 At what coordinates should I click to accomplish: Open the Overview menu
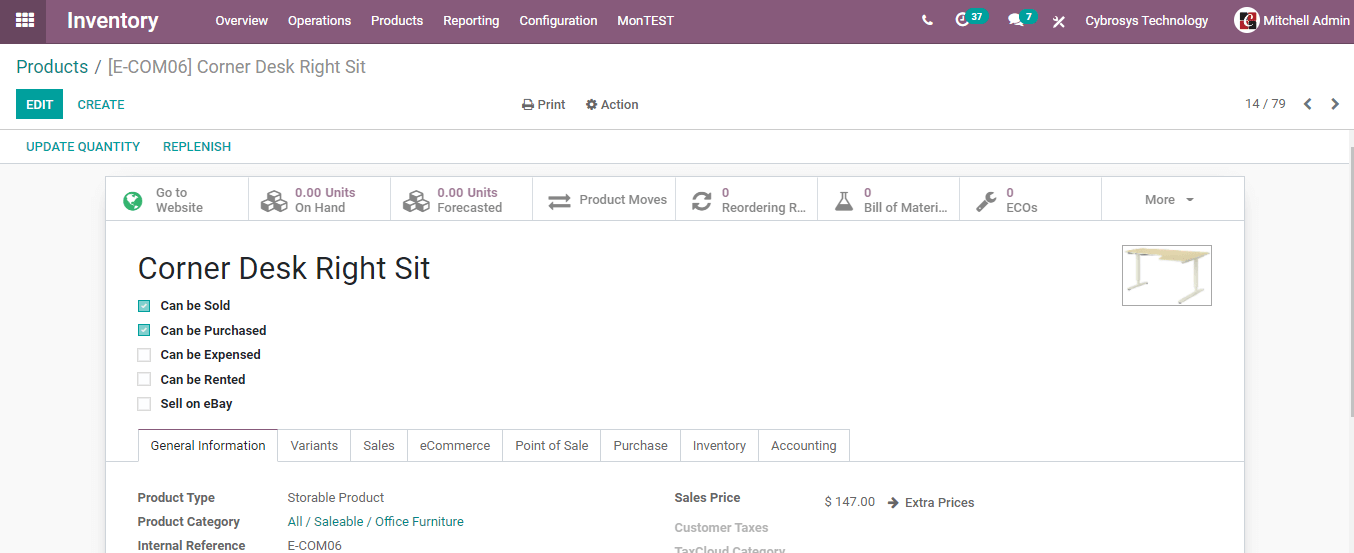[x=241, y=20]
